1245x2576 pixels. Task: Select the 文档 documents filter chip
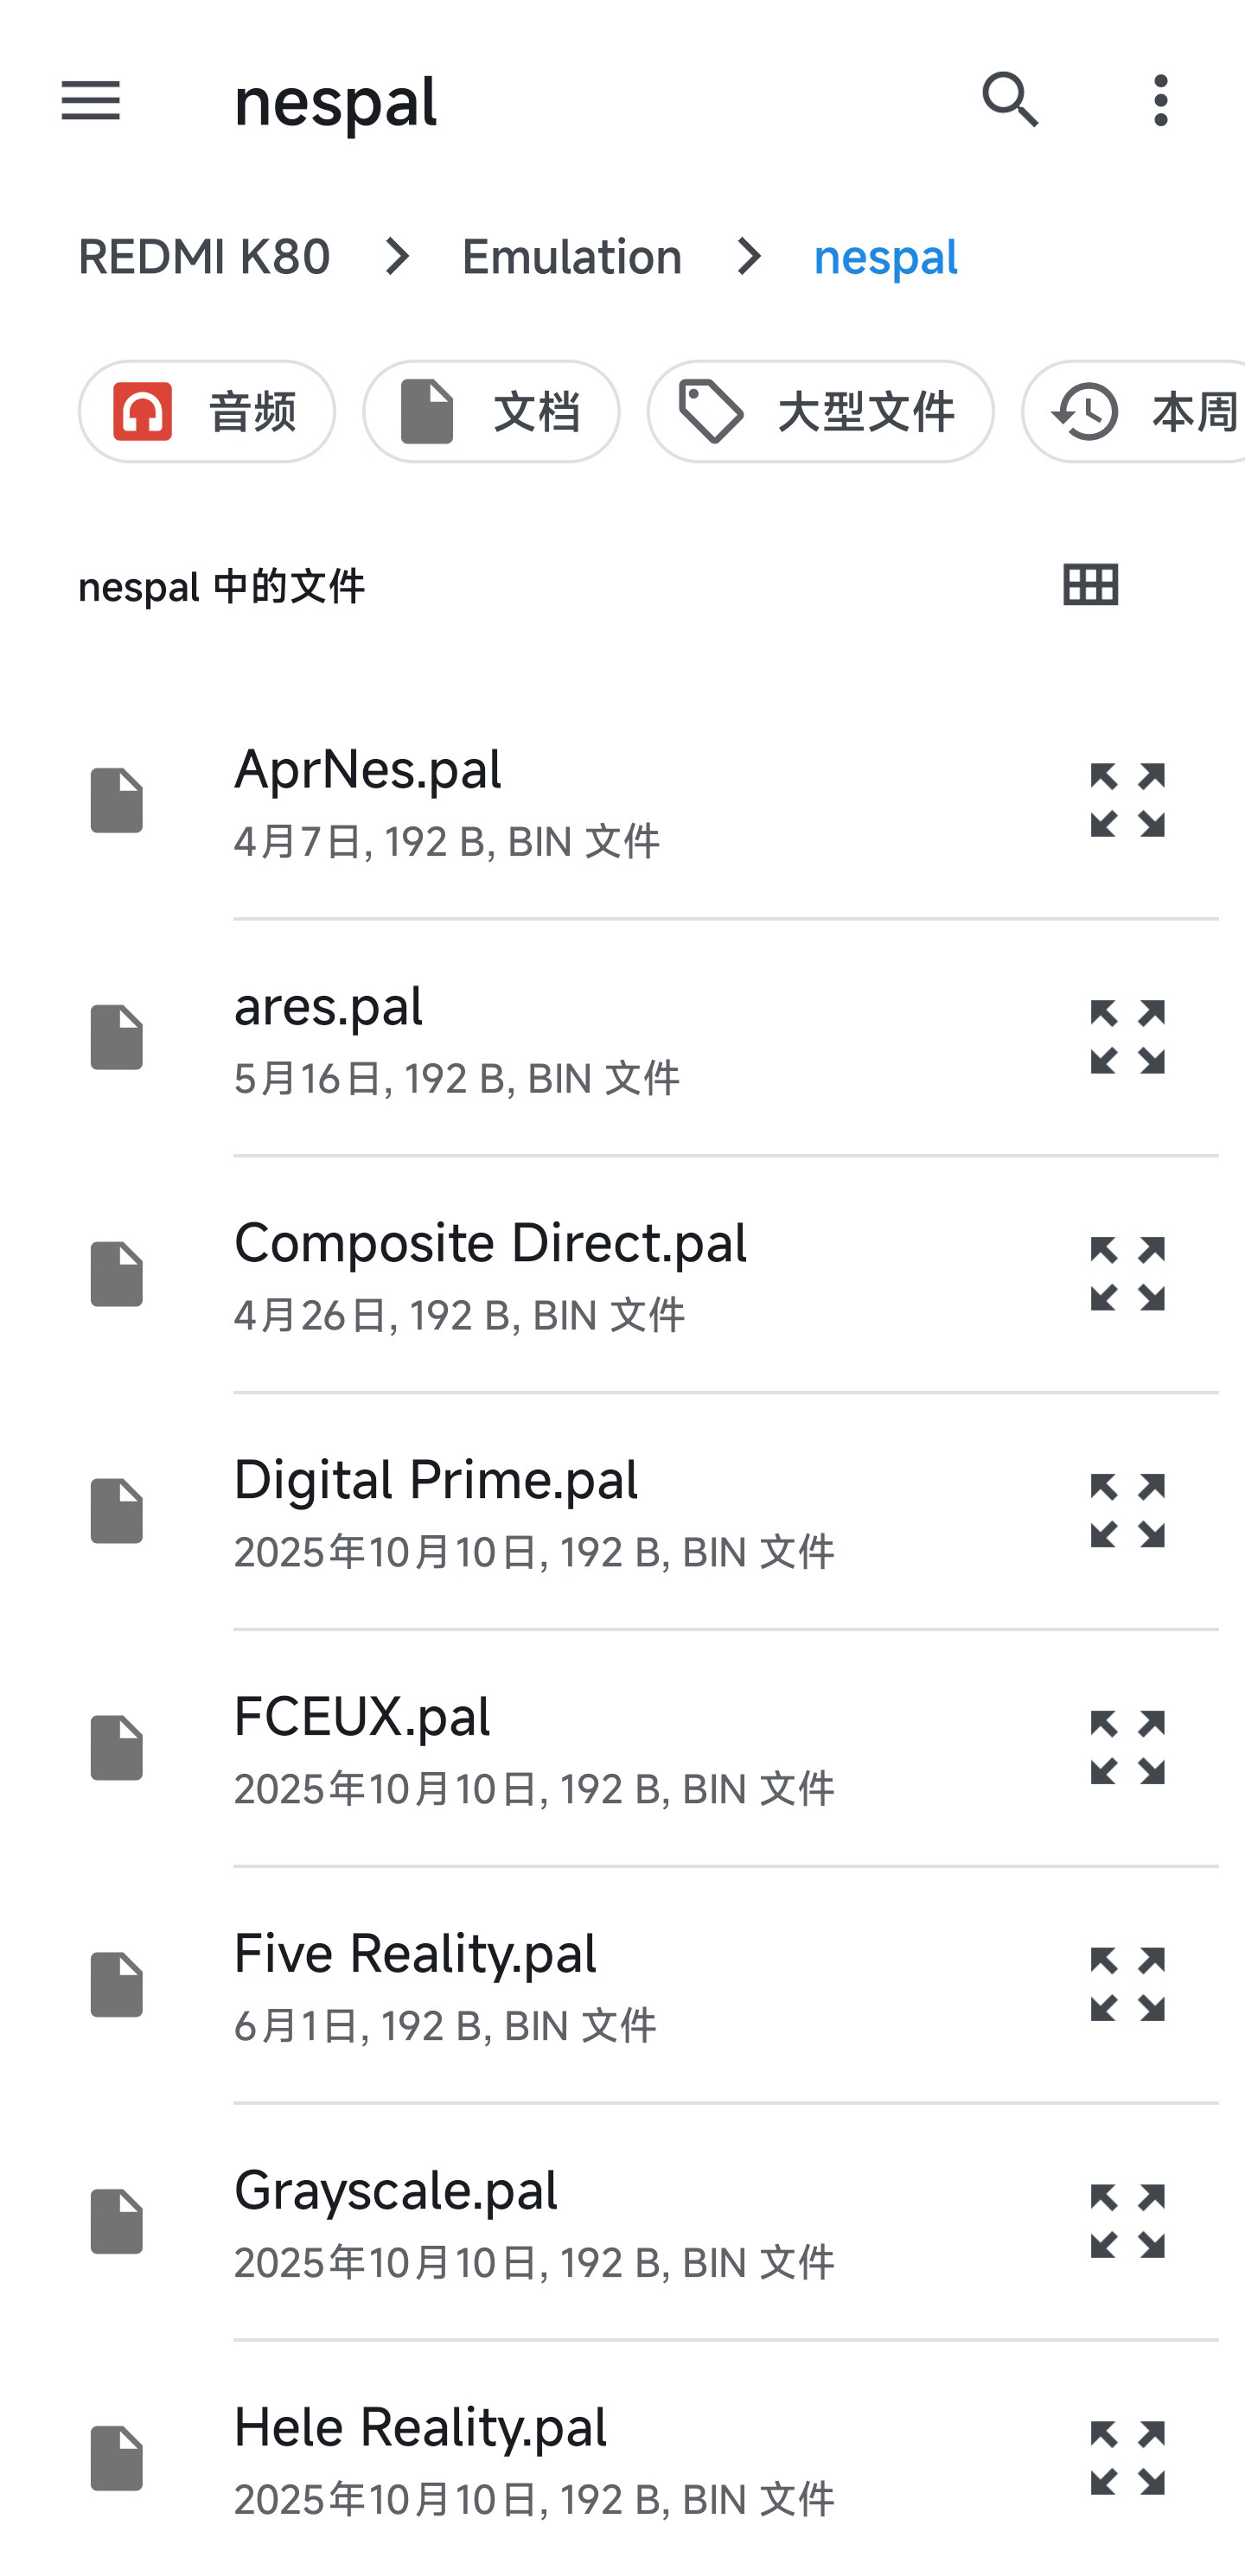(x=491, y=411)
